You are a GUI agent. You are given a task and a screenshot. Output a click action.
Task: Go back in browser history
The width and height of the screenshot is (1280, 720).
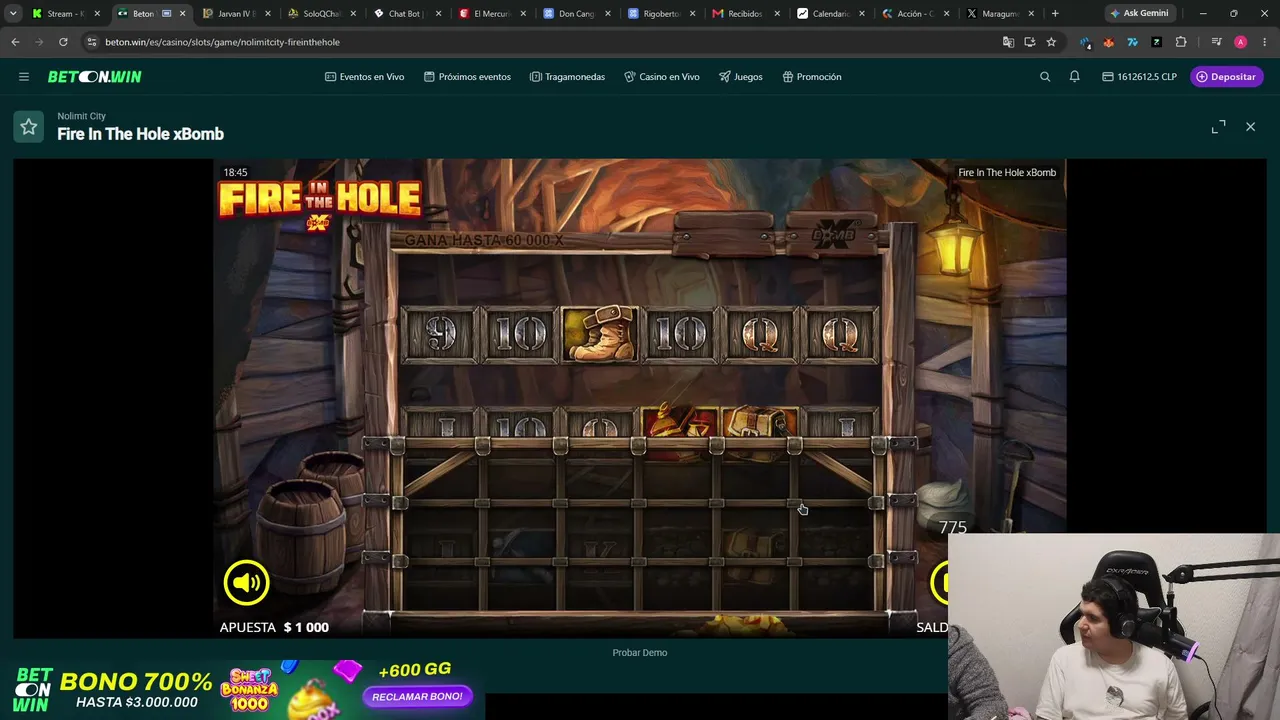pyautogui.click(x=15, y=42)
